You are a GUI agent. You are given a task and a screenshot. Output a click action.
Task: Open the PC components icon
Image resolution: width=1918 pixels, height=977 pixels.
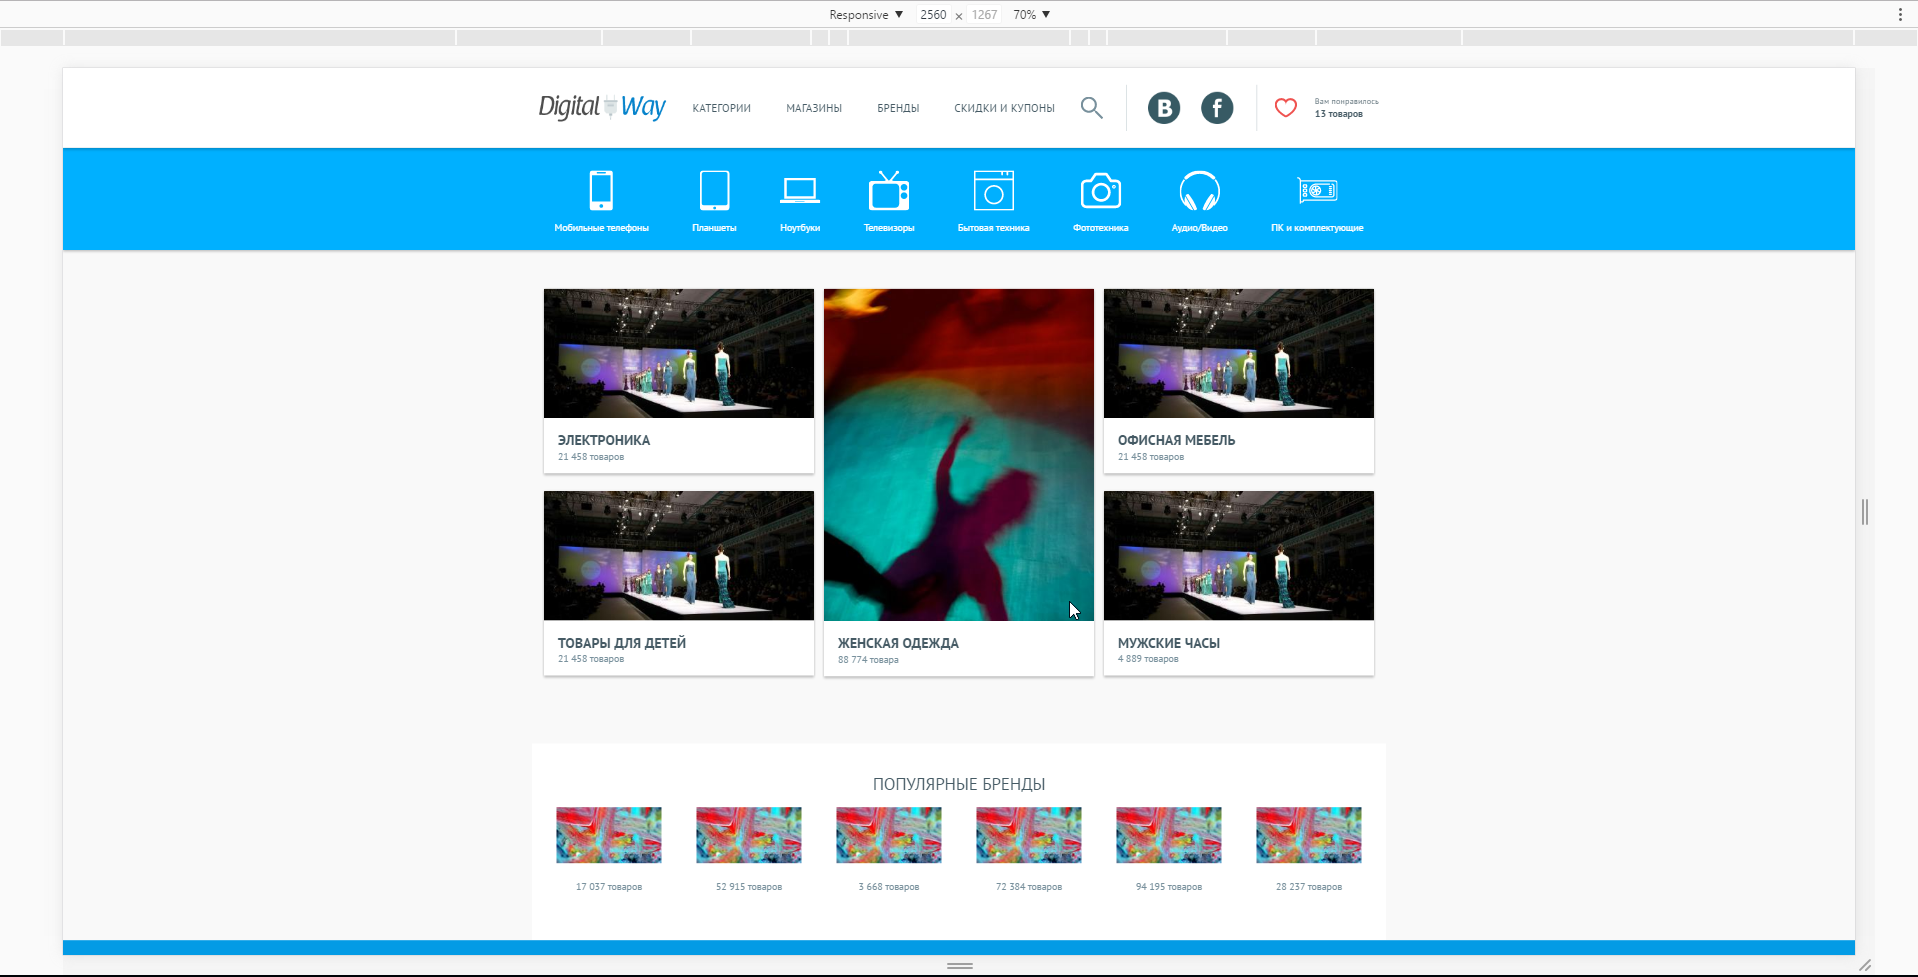[x=1317, y=190]
